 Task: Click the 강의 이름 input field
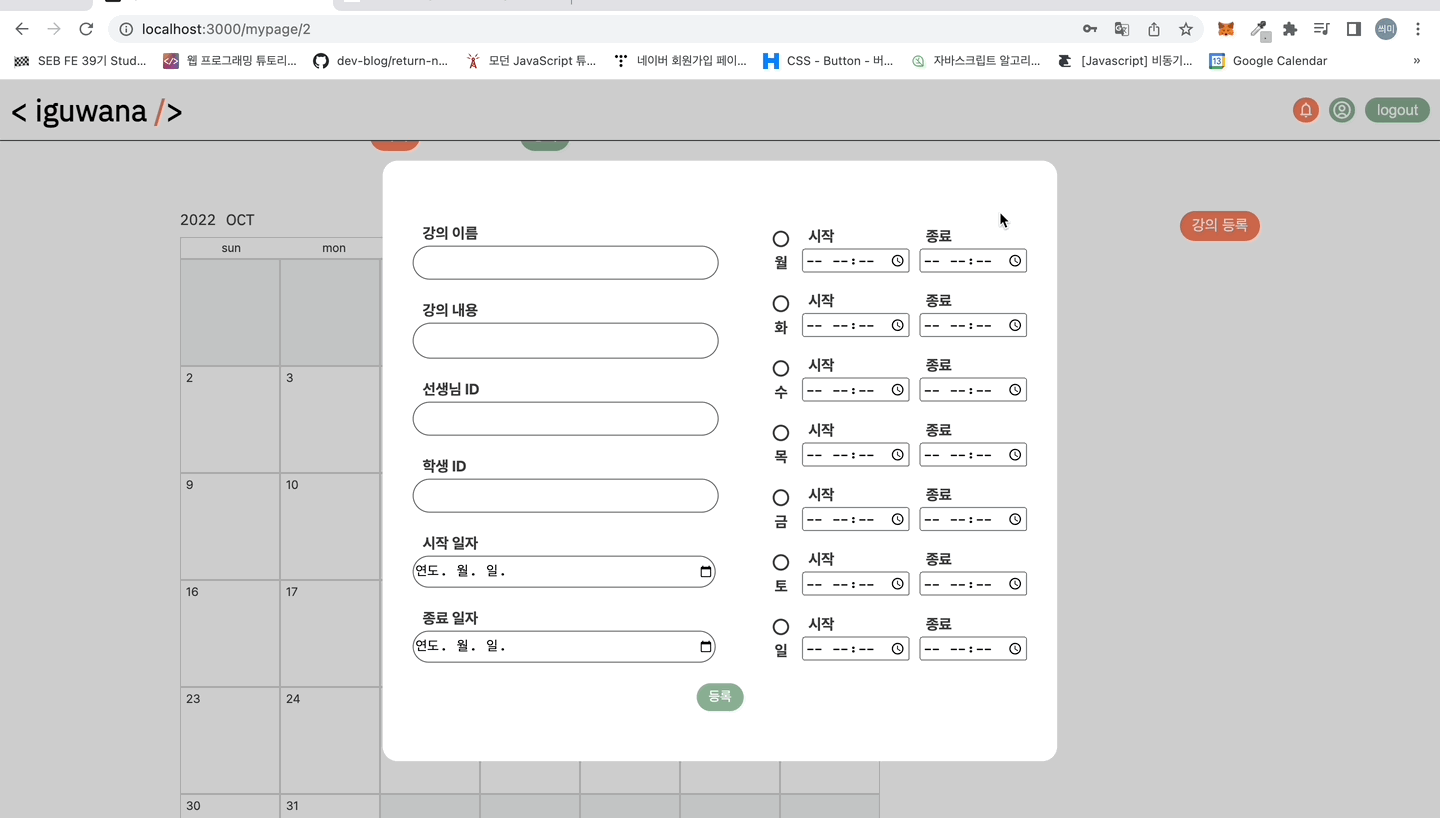click(566, 263)
